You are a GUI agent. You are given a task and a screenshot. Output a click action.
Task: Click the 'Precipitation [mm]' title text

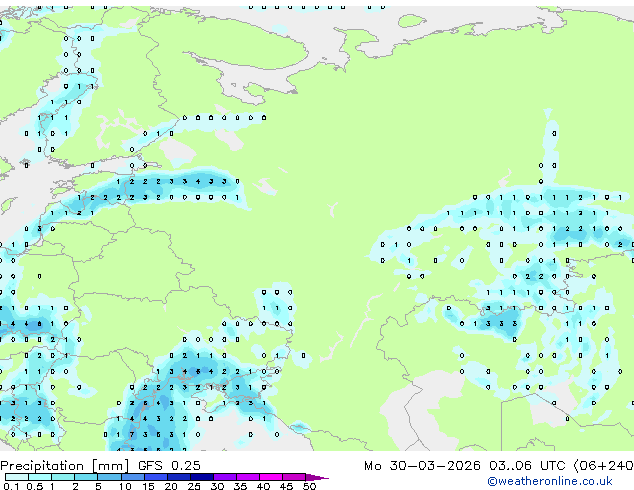pyautogui.click(x=65, y=466)
